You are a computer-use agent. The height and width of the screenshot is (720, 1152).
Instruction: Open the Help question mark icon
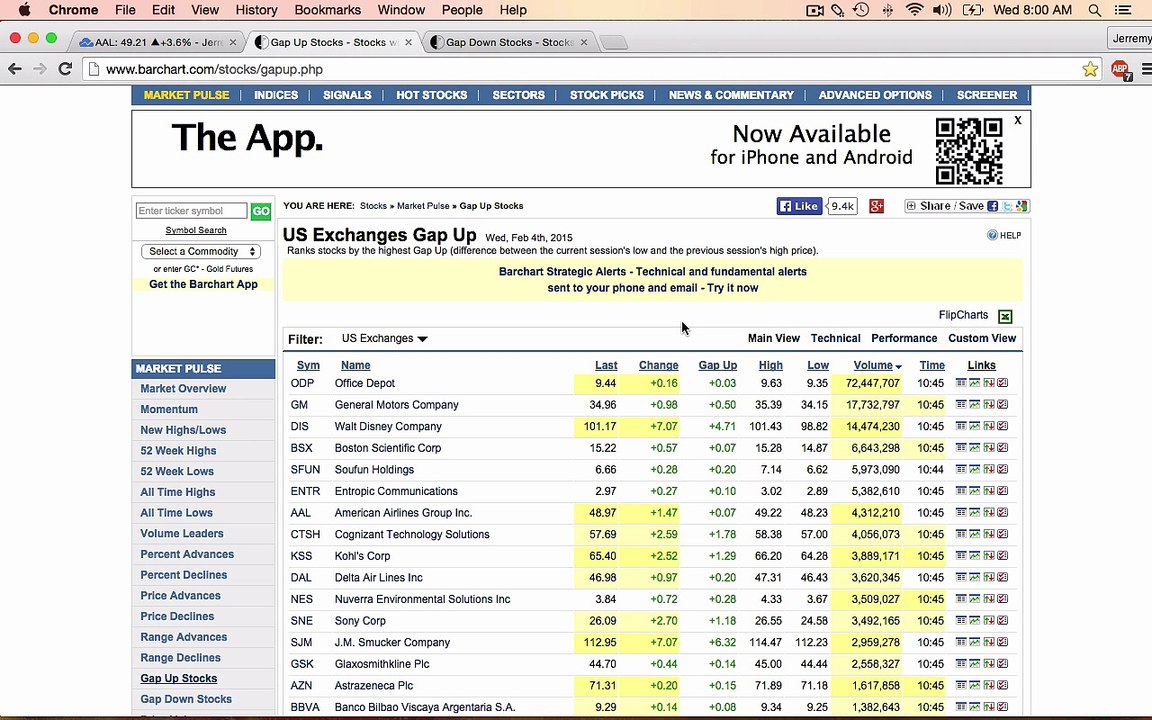(x=992, y=235)
